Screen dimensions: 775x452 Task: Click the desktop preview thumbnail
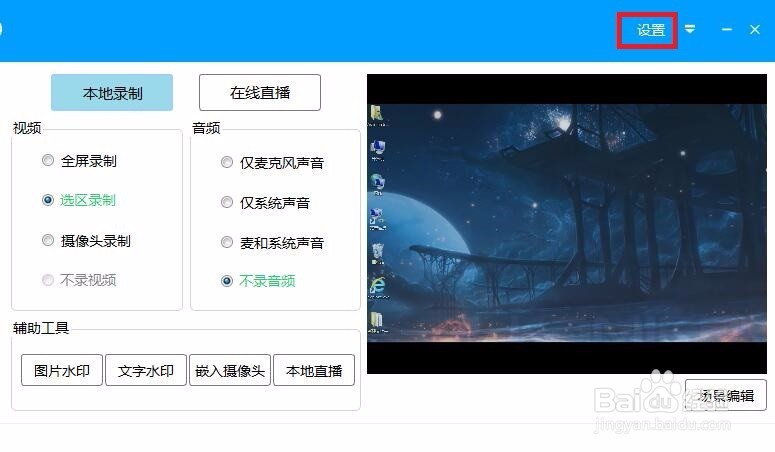[567, 224]
